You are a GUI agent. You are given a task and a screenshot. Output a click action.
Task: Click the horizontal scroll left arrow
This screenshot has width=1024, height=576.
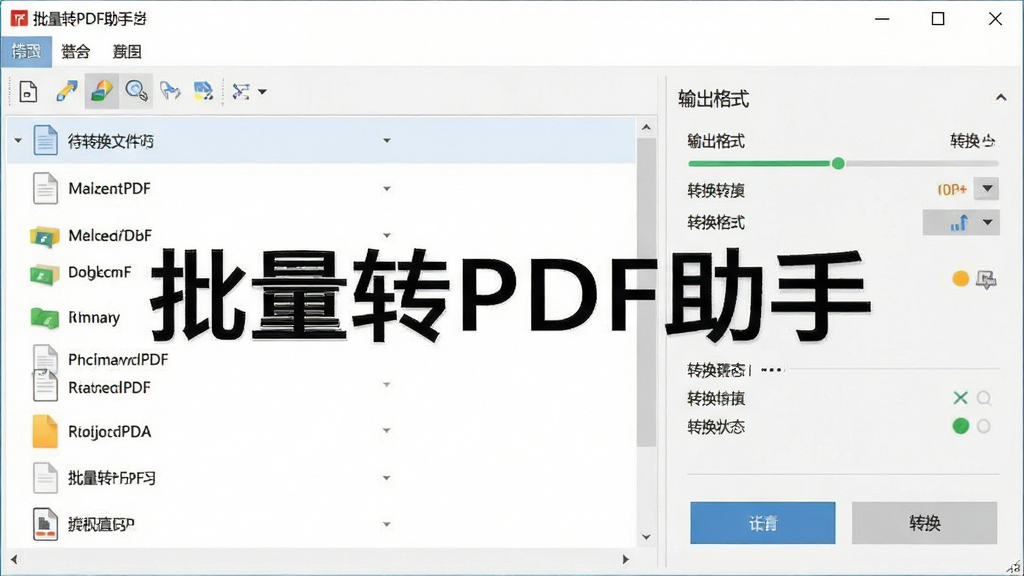[x=14, y=560]
